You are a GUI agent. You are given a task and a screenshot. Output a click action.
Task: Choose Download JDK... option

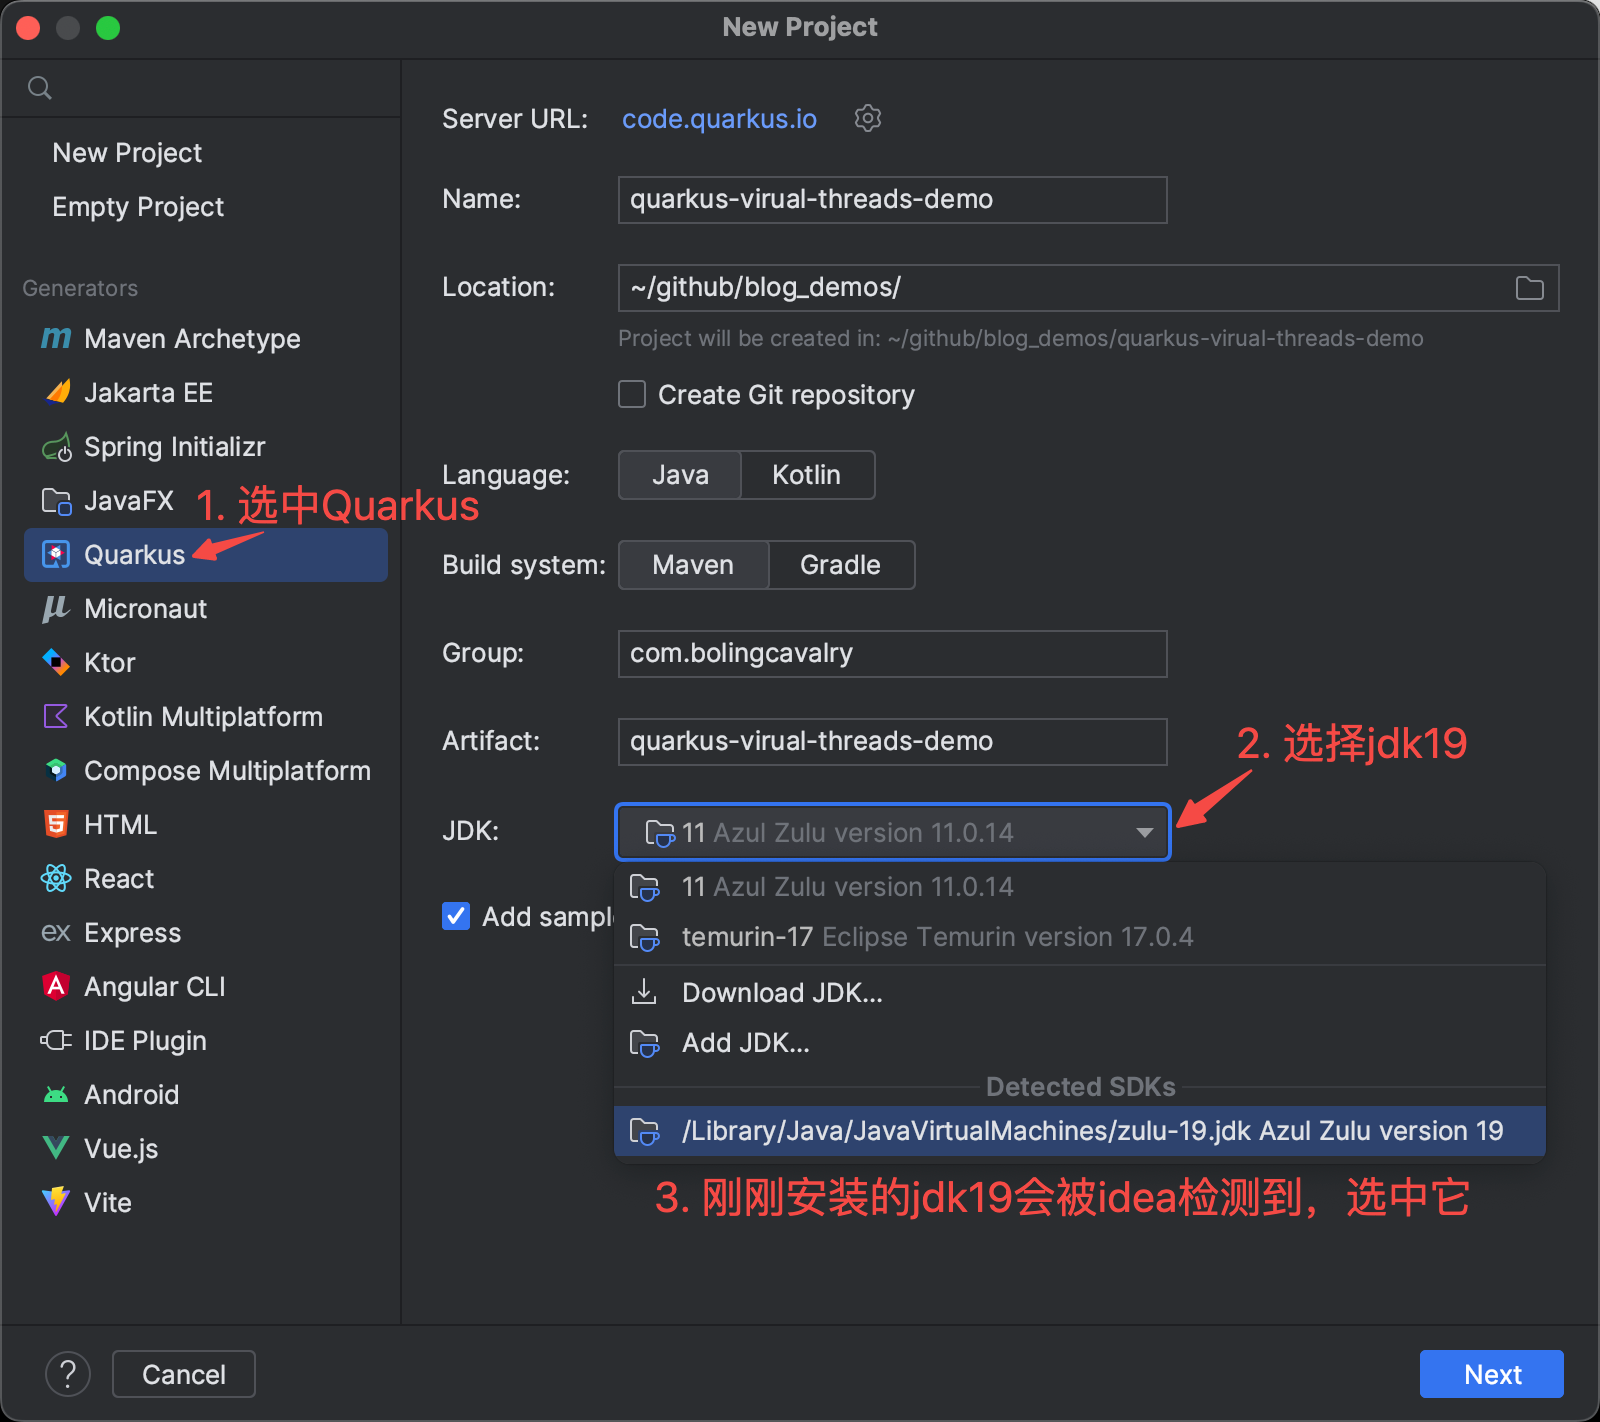1080,992
